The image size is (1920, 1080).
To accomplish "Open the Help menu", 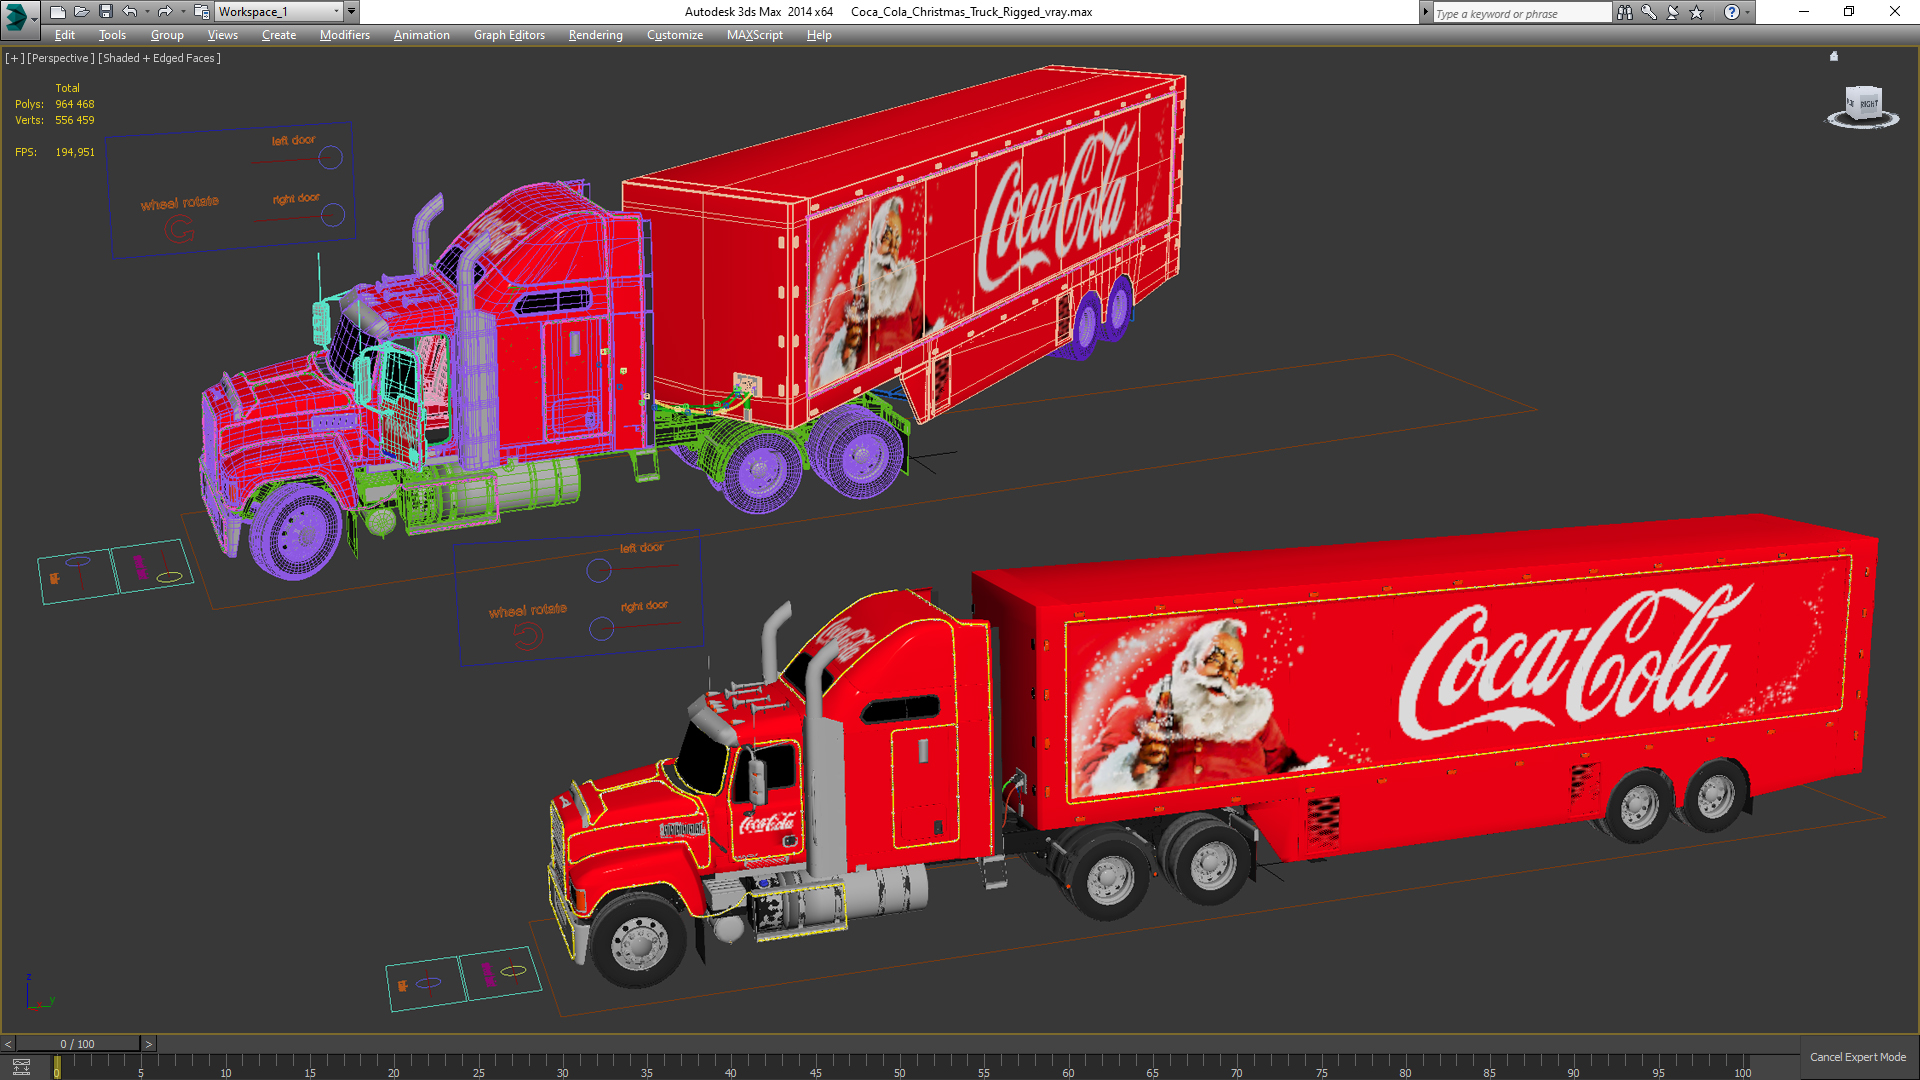I will (x=819, y=35).
